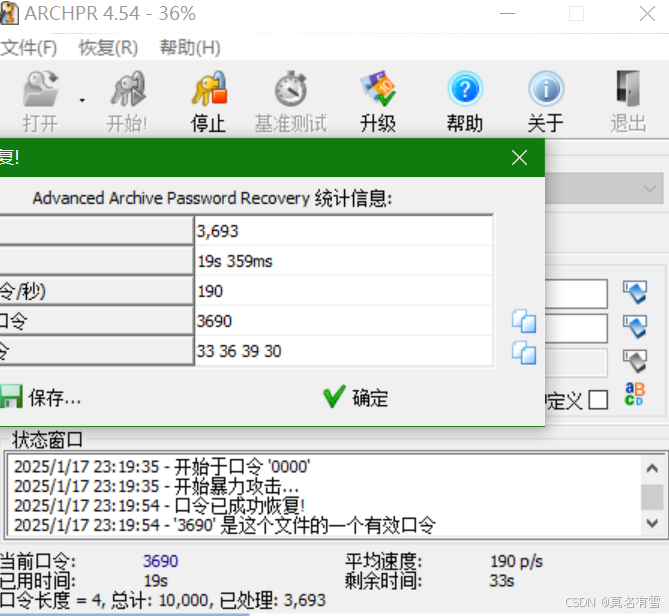The height and width of the screenshot is (616, 669).
Task: Select log line 口令已成功恢复!
Action: (x=159, y=506)
